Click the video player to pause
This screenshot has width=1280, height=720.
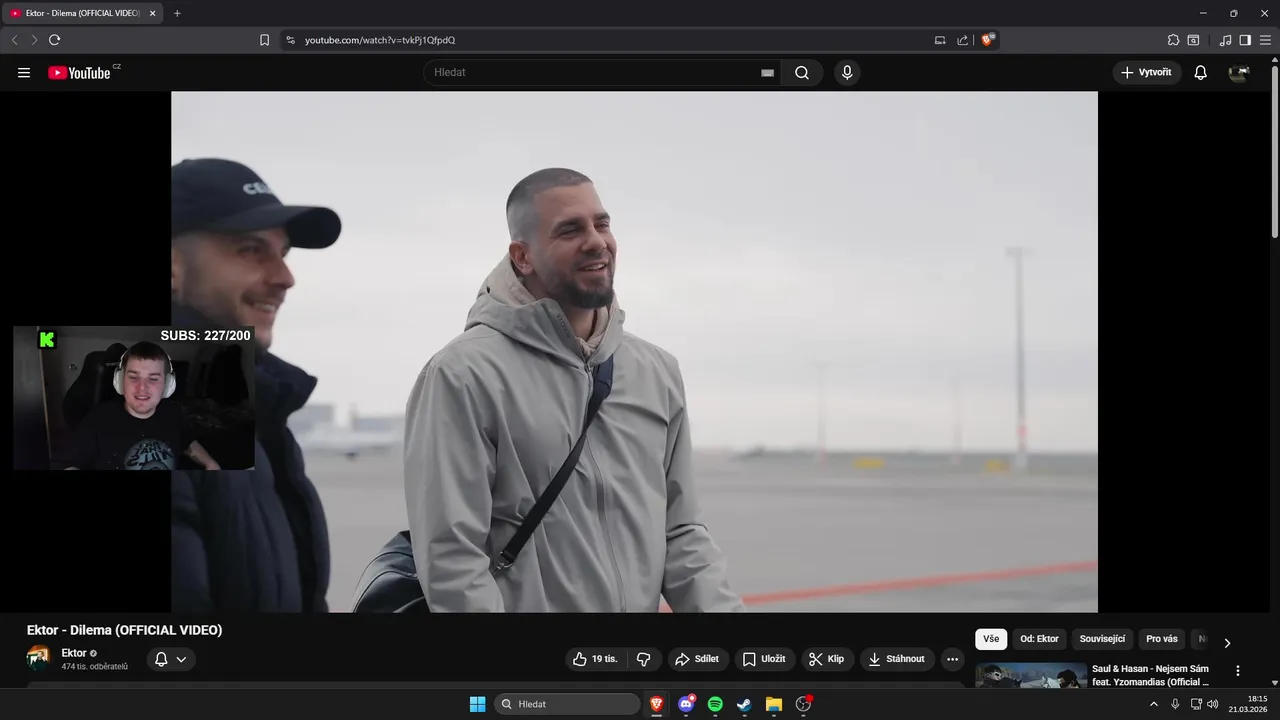tap(634, 352)
